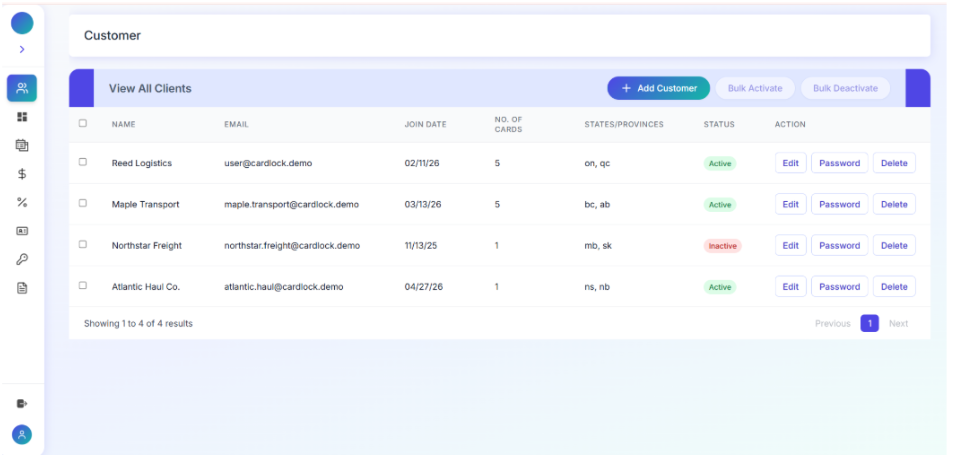
Task: Click the join date 02/11/26
Action: click(423, 163)
